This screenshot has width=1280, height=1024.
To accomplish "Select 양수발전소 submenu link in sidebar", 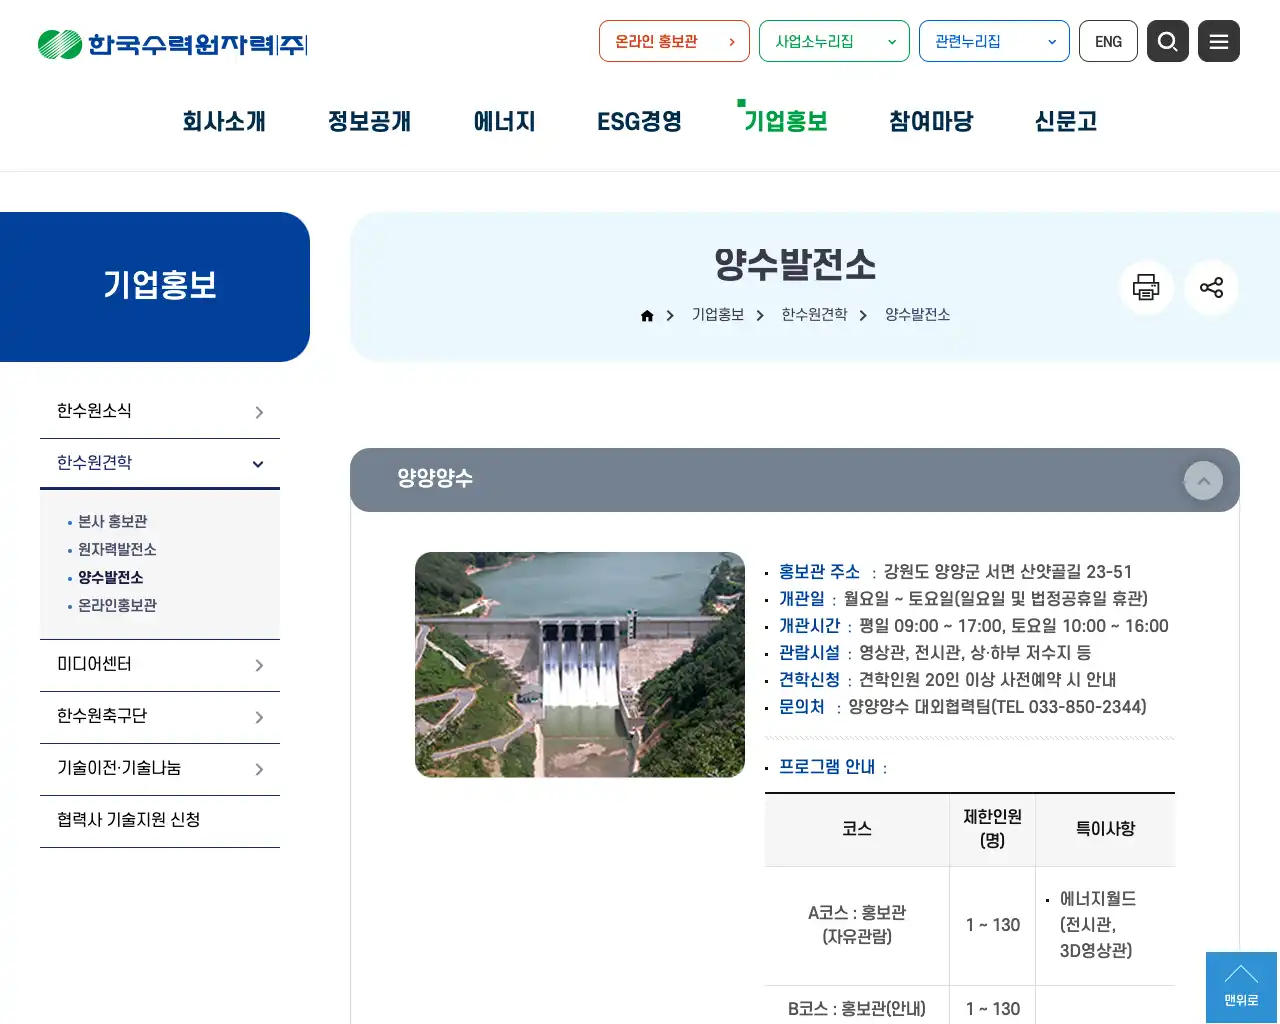I will click(x=110, y=577).
